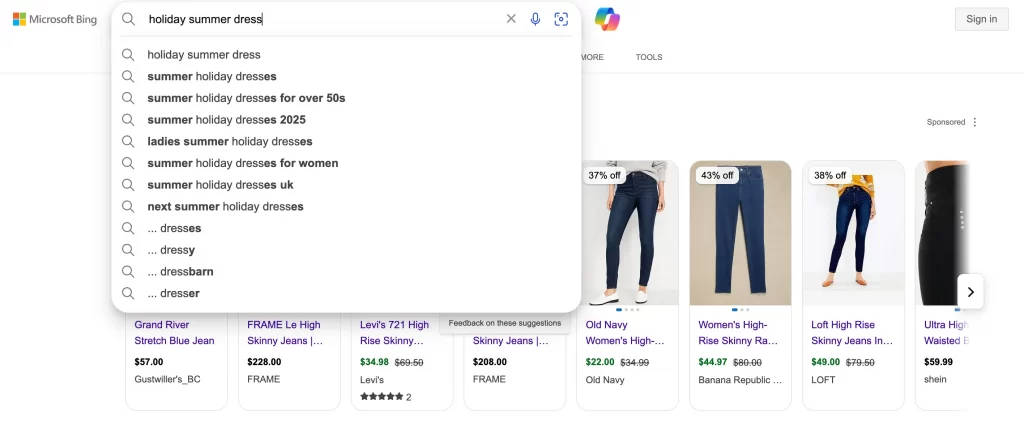Click the $44.97 sale price
The image size is (1024, 428).
(x=712, y=362)
